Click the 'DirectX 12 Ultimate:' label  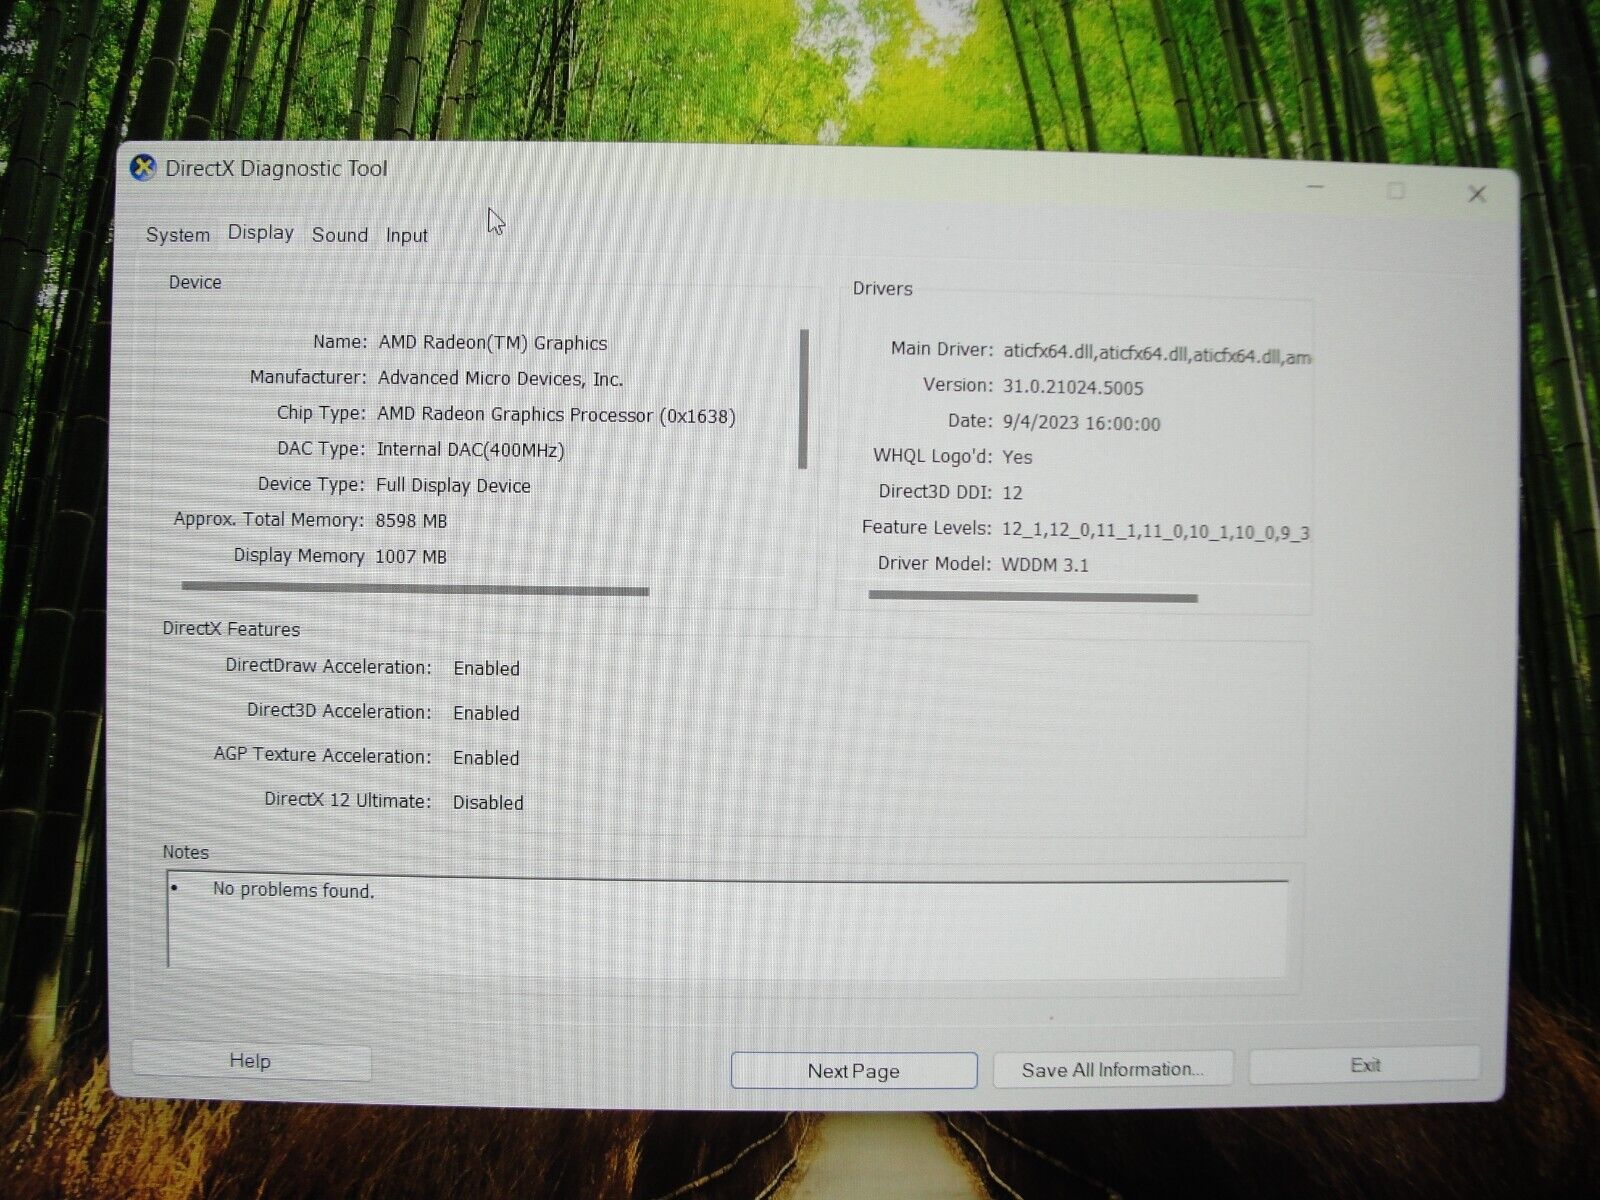pos(347,801)
